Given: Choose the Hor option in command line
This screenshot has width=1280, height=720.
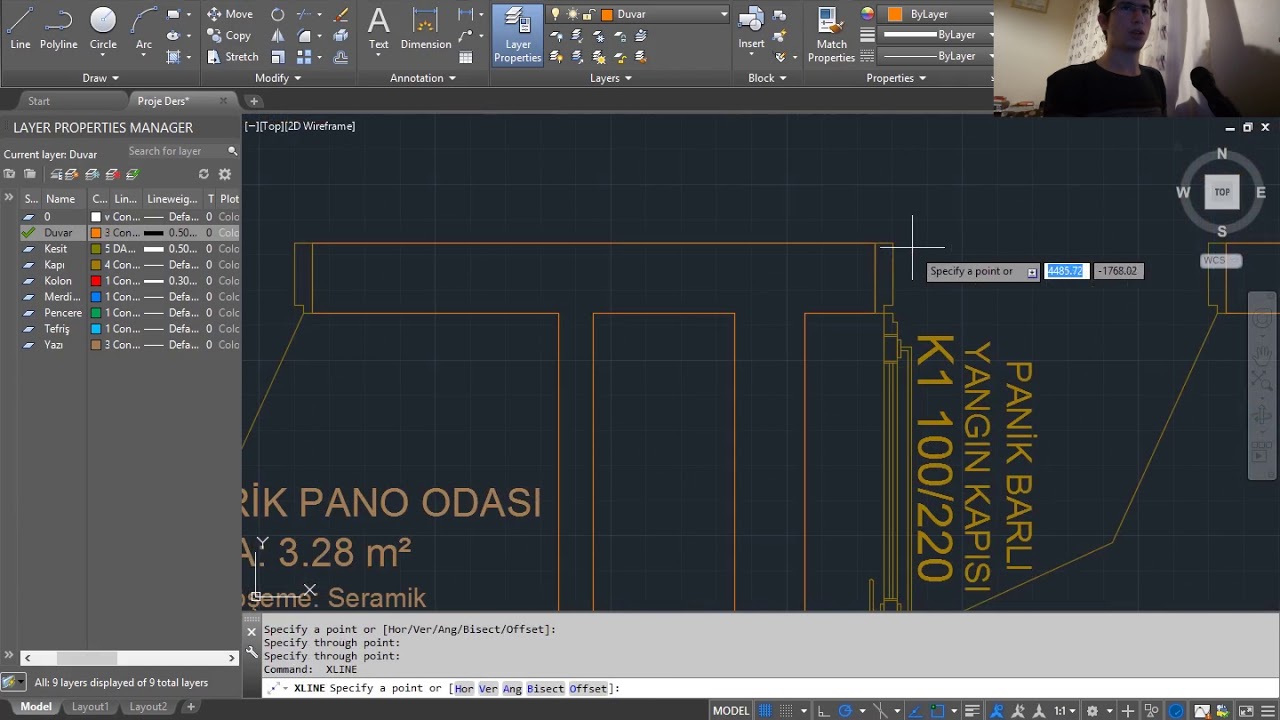Looking at the screenshot, I should 464,689.
